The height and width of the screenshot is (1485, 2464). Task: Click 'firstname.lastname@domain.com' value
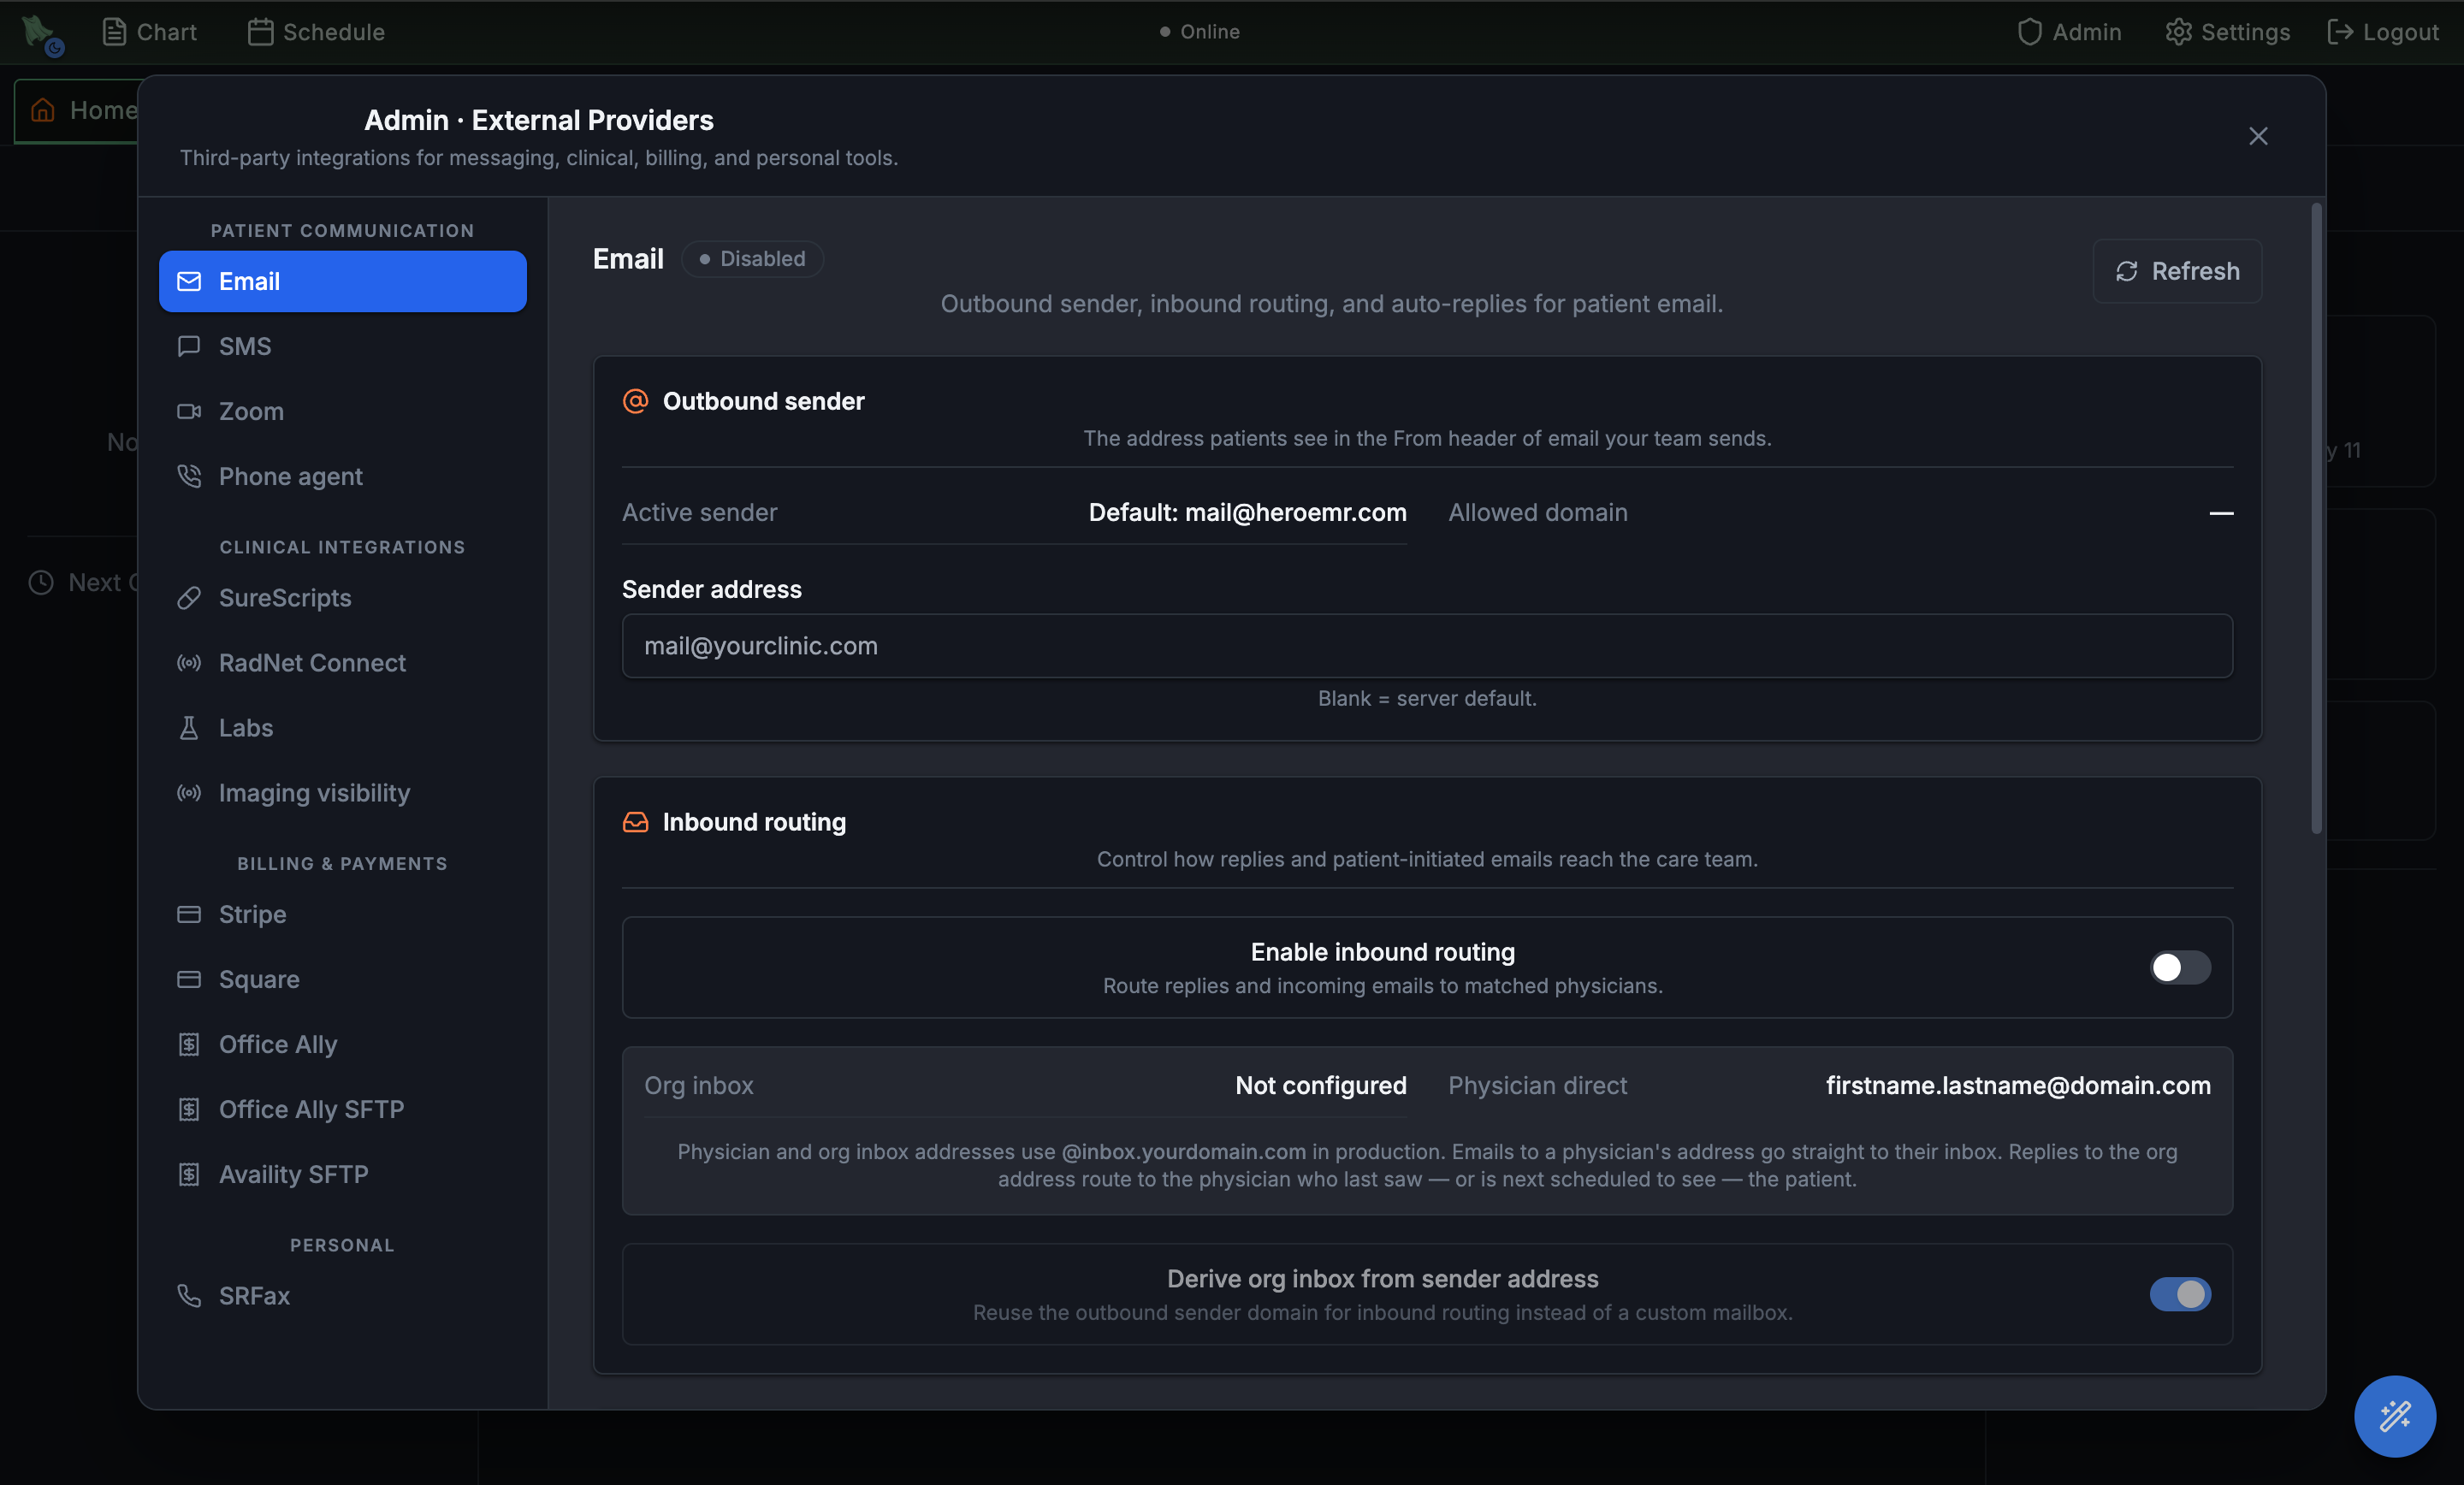tap(2018, 1085)
